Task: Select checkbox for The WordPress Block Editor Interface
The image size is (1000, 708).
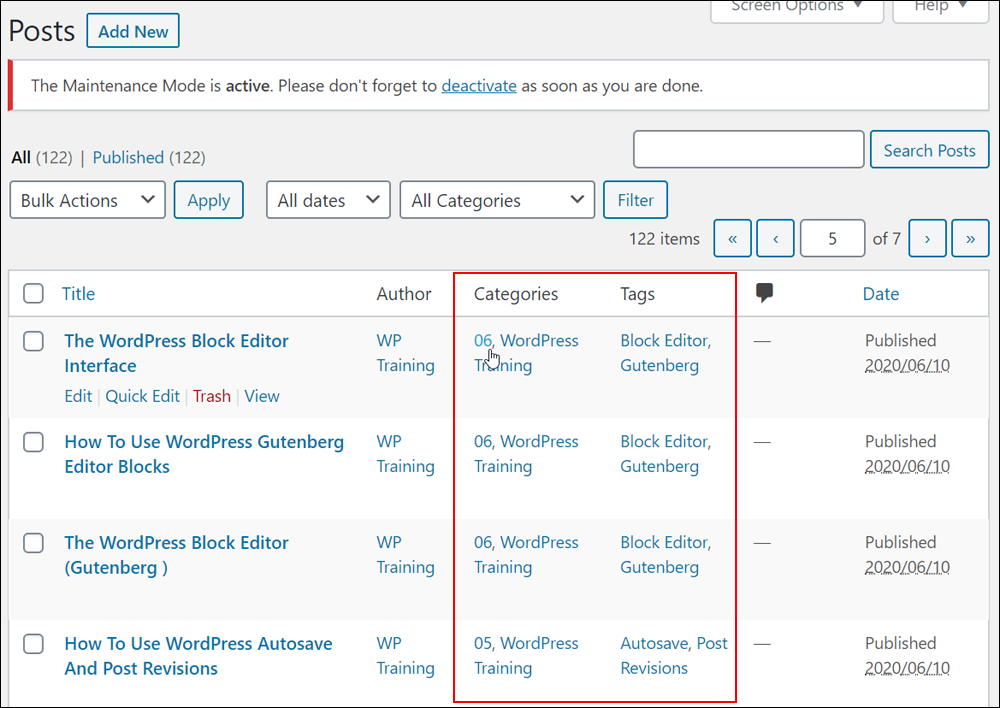Action: click(x=33, y=341)
